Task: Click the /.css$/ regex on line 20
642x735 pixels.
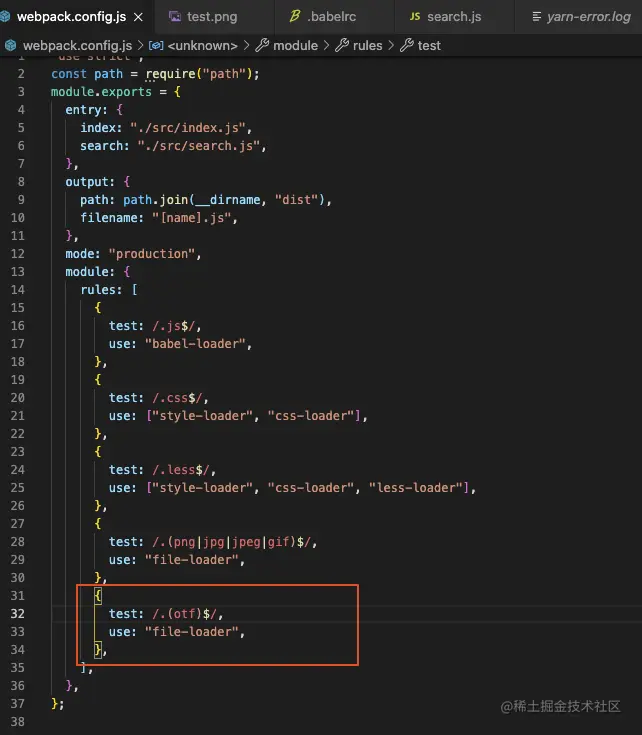Action: pyautogui.click(x=177, y=398)
